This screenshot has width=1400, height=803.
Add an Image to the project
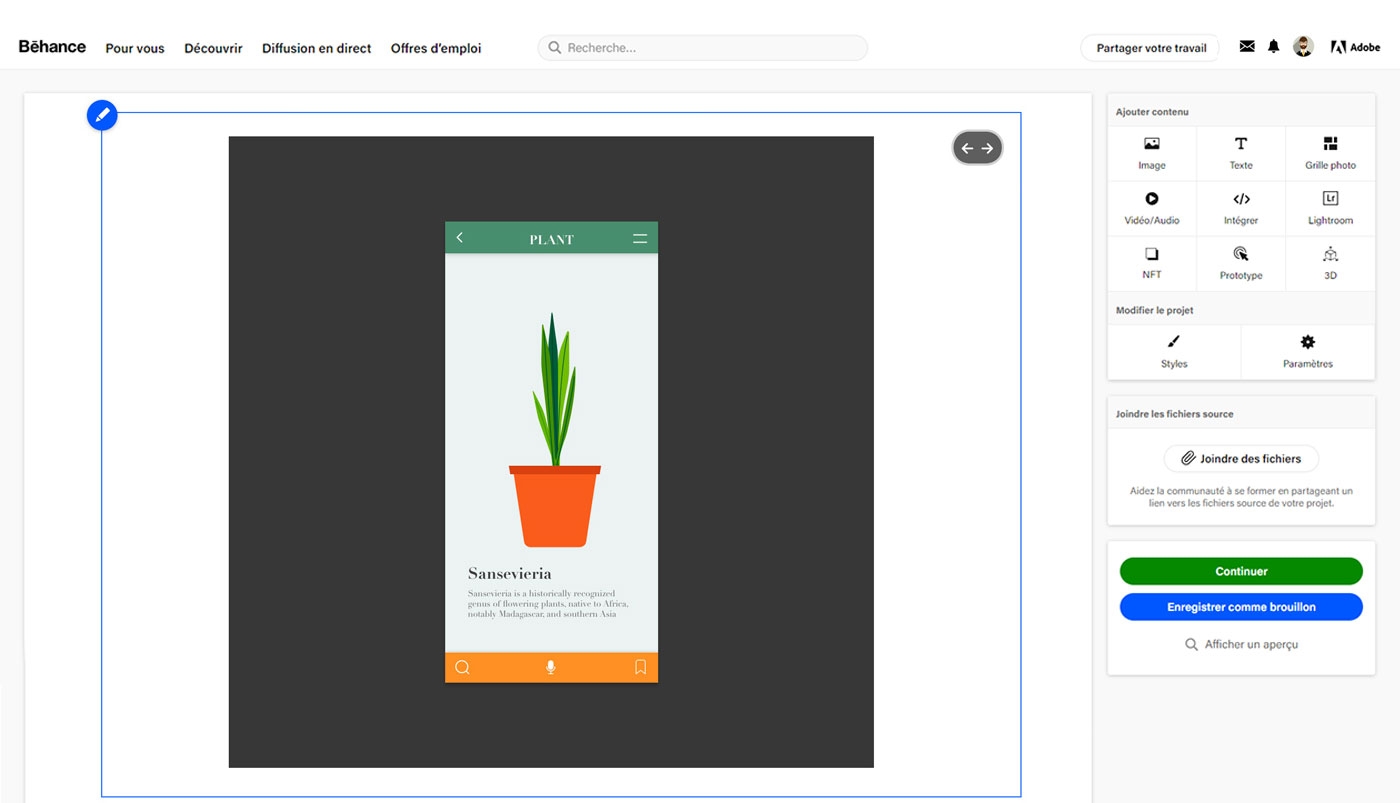click(1150, 152)
